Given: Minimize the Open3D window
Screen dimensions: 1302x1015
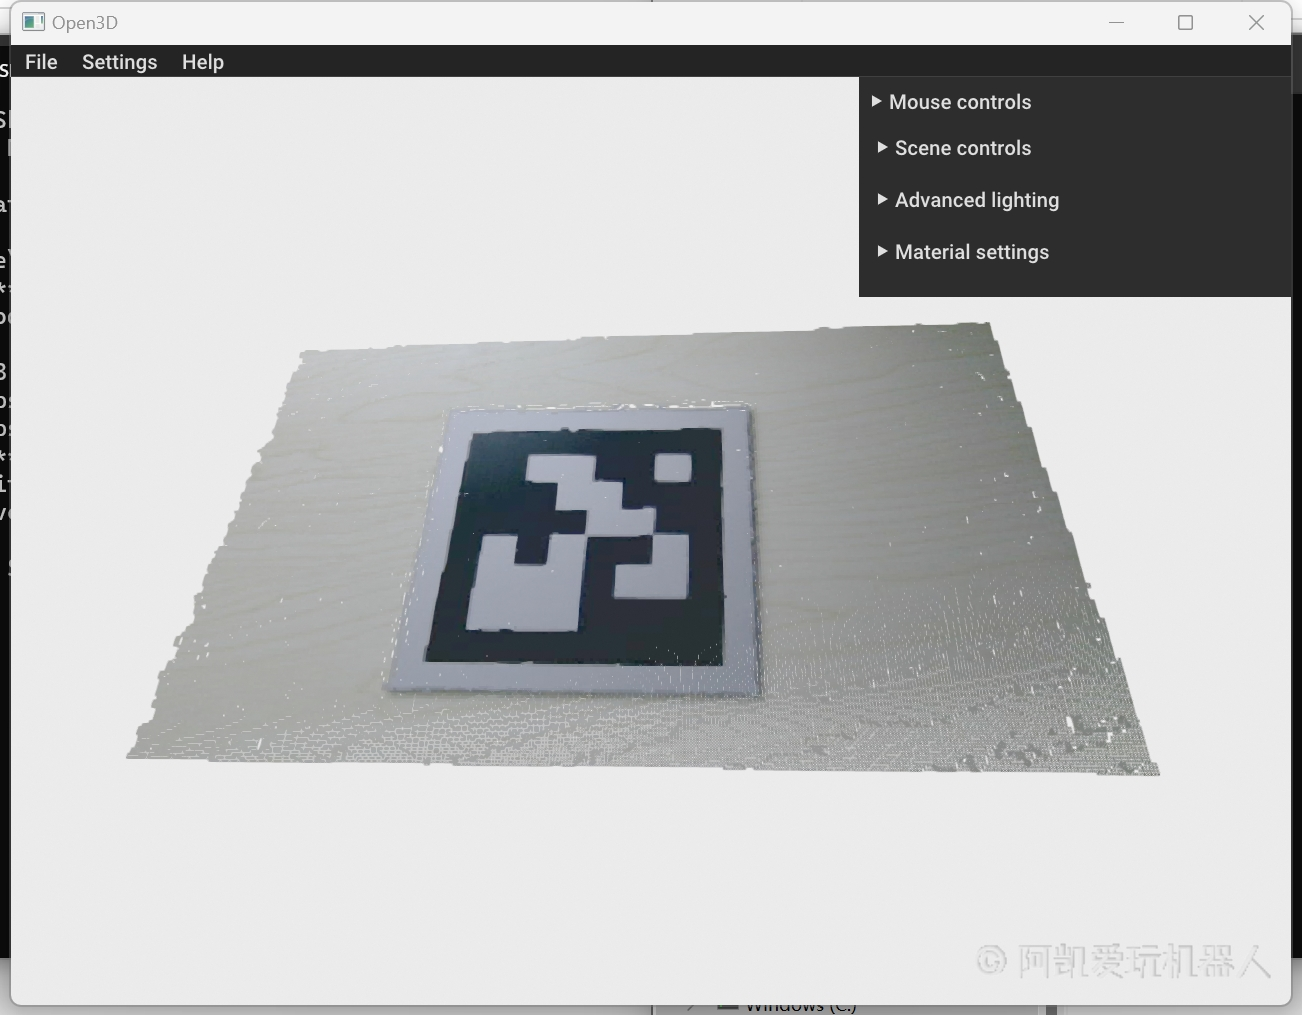Looking at the screenshot, I should 1116,22.
